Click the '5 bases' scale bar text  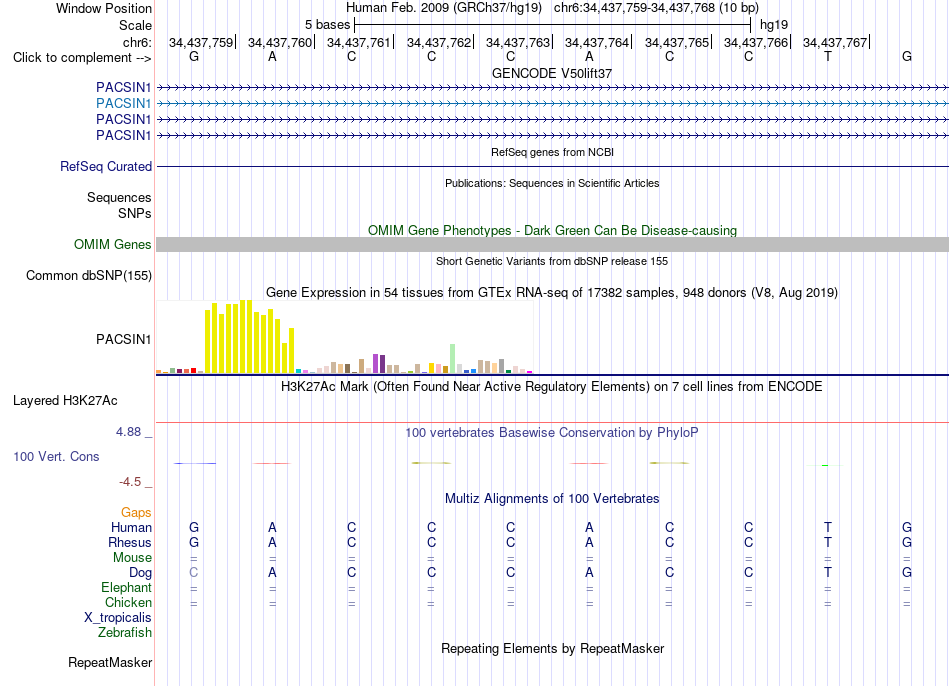coord(327,25)
